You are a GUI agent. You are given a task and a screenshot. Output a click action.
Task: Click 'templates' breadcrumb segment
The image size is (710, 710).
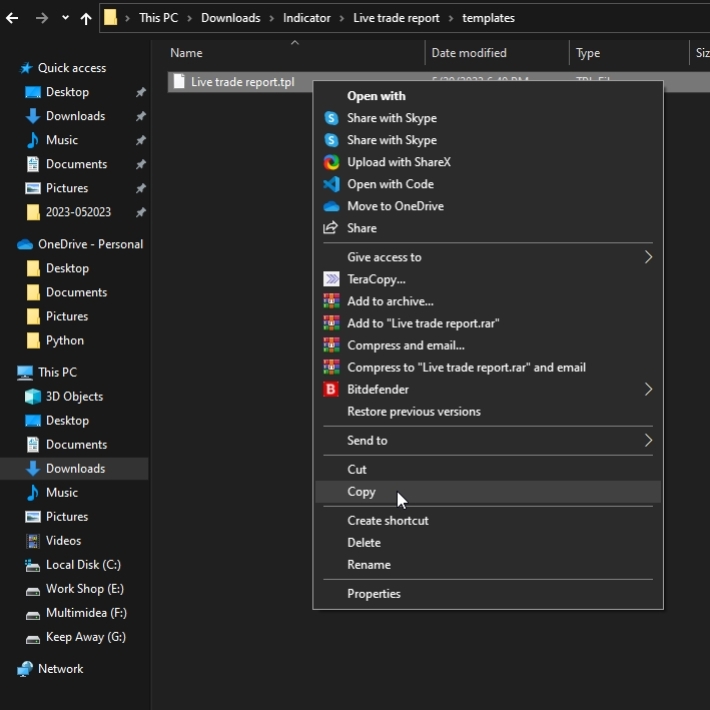pos(488,18)
